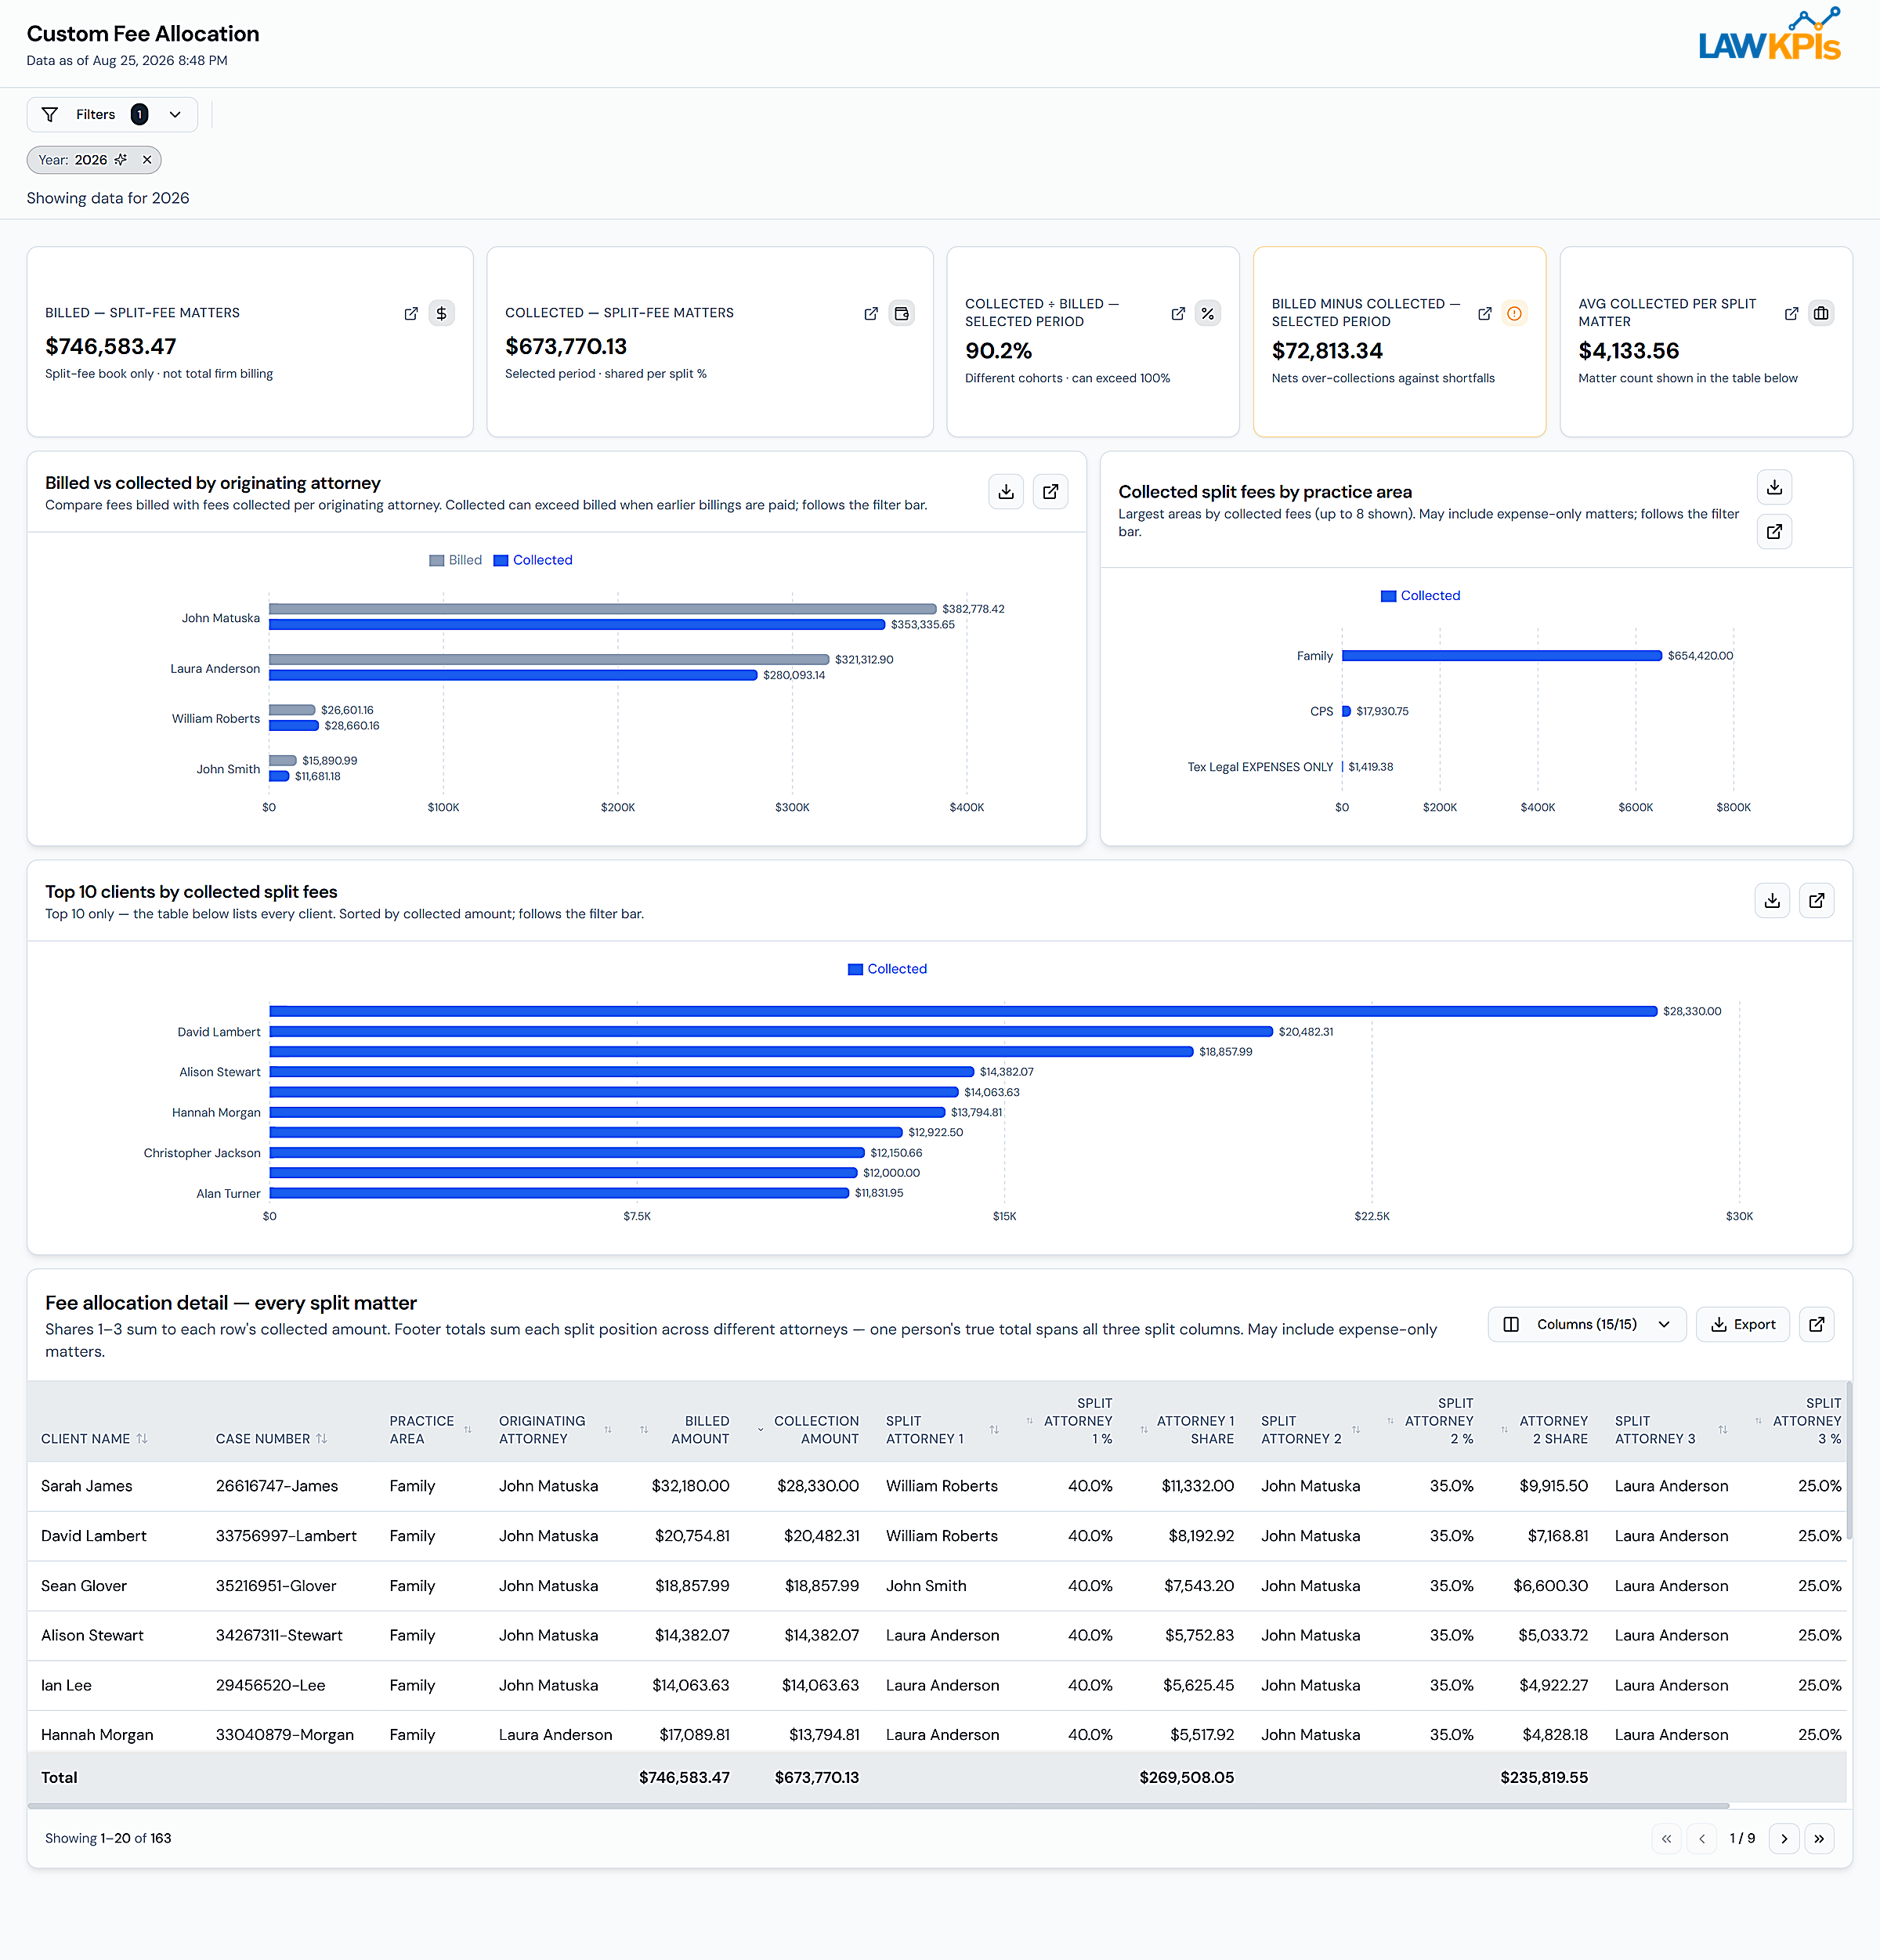Sort the table by Case Number

point(271,1438)
